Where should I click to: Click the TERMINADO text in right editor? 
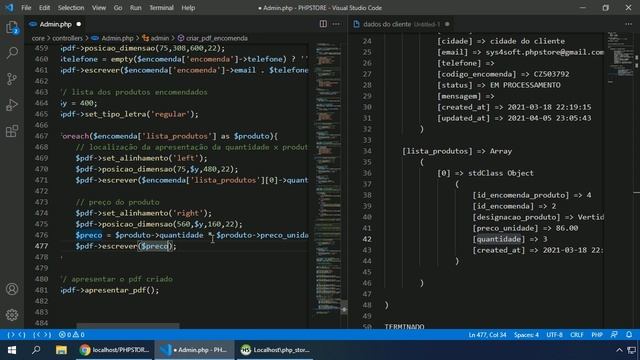[x=404, y=327]
